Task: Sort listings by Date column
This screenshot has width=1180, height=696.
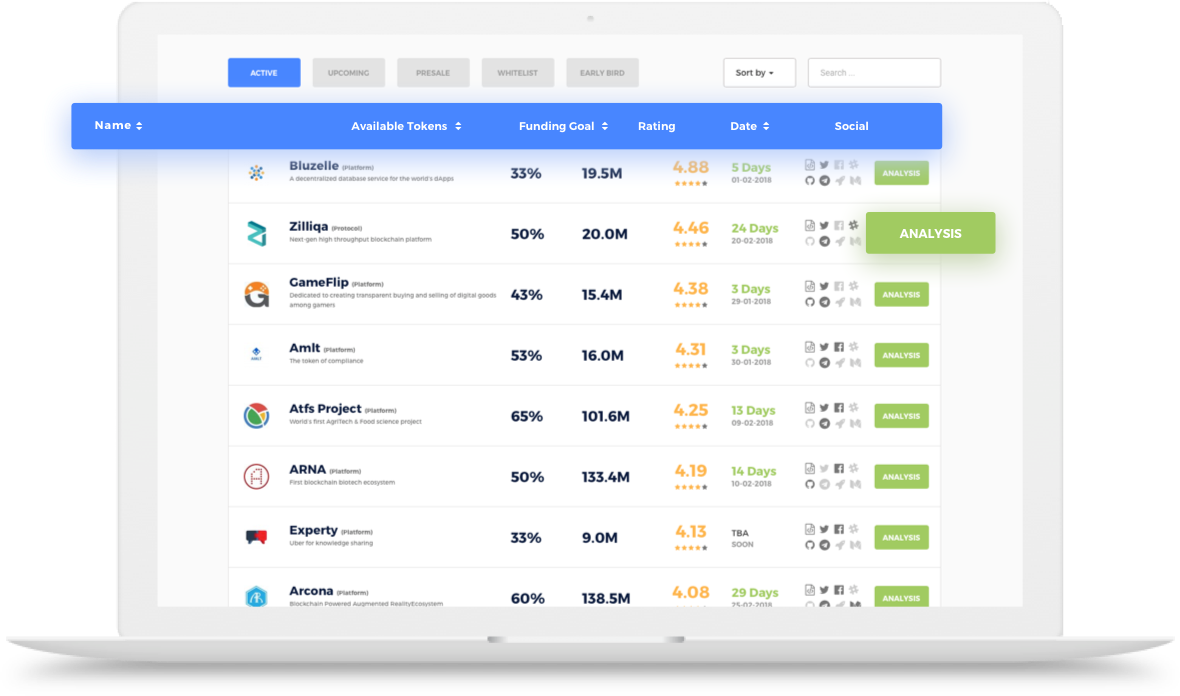Action: [749, 126]
